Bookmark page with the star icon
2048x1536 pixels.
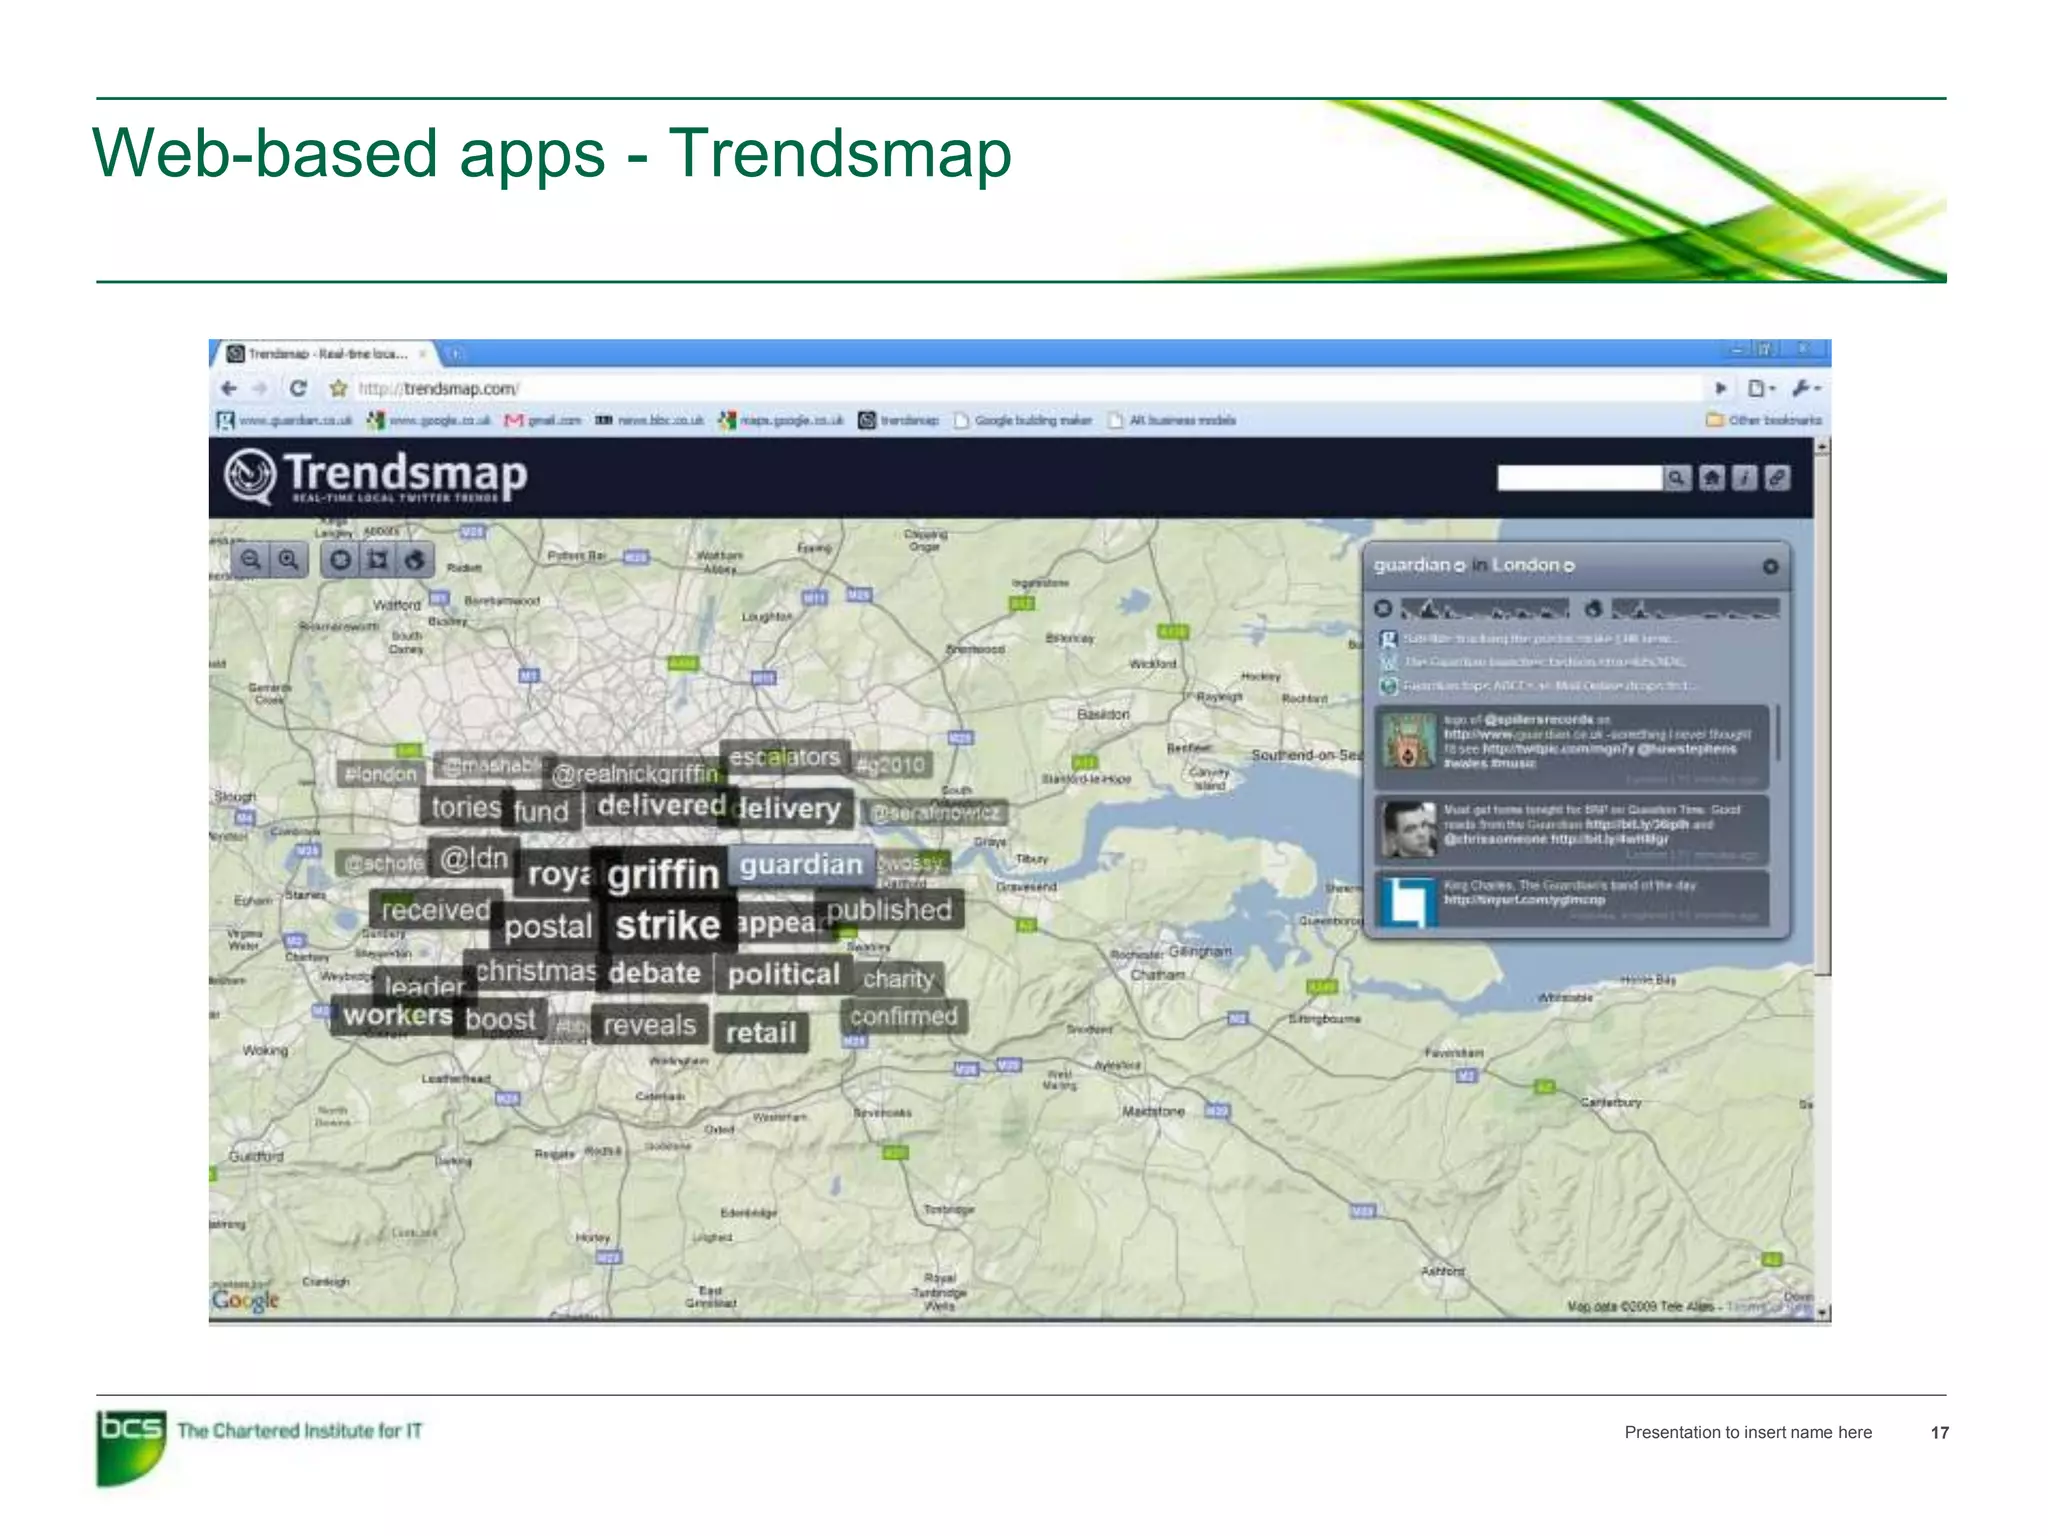point(338,388)
